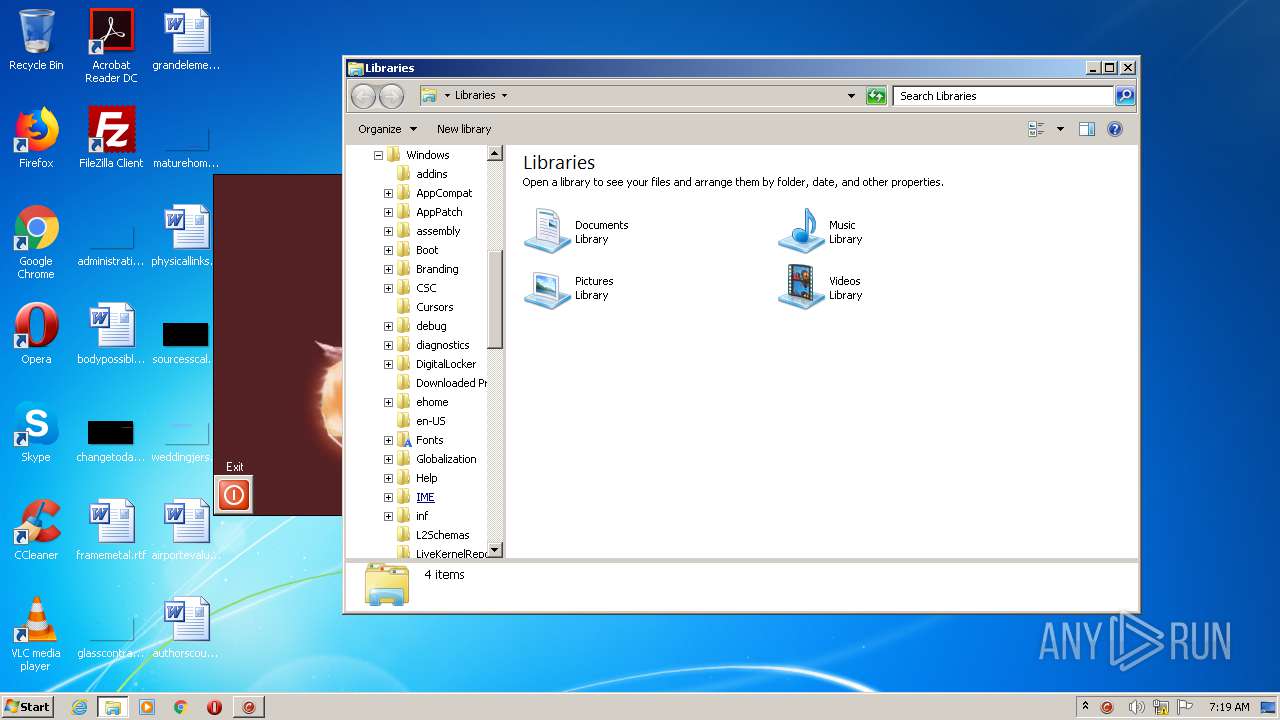Click Search Libraries input field
Screen dimensions: 1280x720
(x=1003, y=96)
